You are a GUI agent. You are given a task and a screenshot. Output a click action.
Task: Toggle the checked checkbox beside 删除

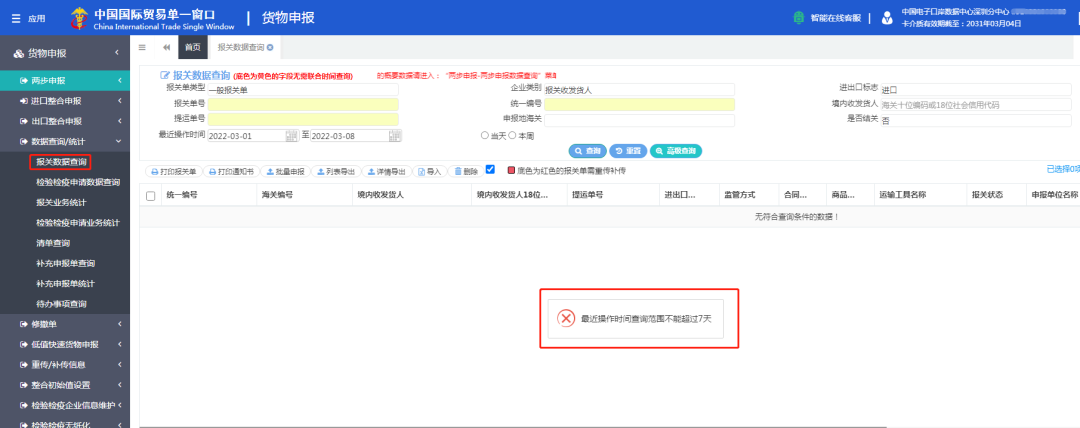click(490, 170)
